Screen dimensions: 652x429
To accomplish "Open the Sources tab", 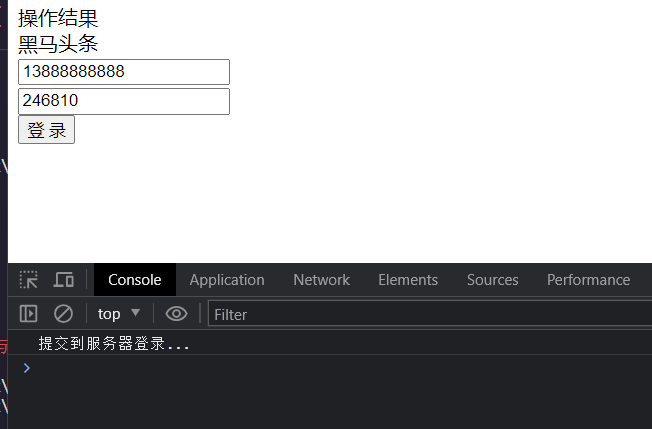I will click(x=492, y=280).
